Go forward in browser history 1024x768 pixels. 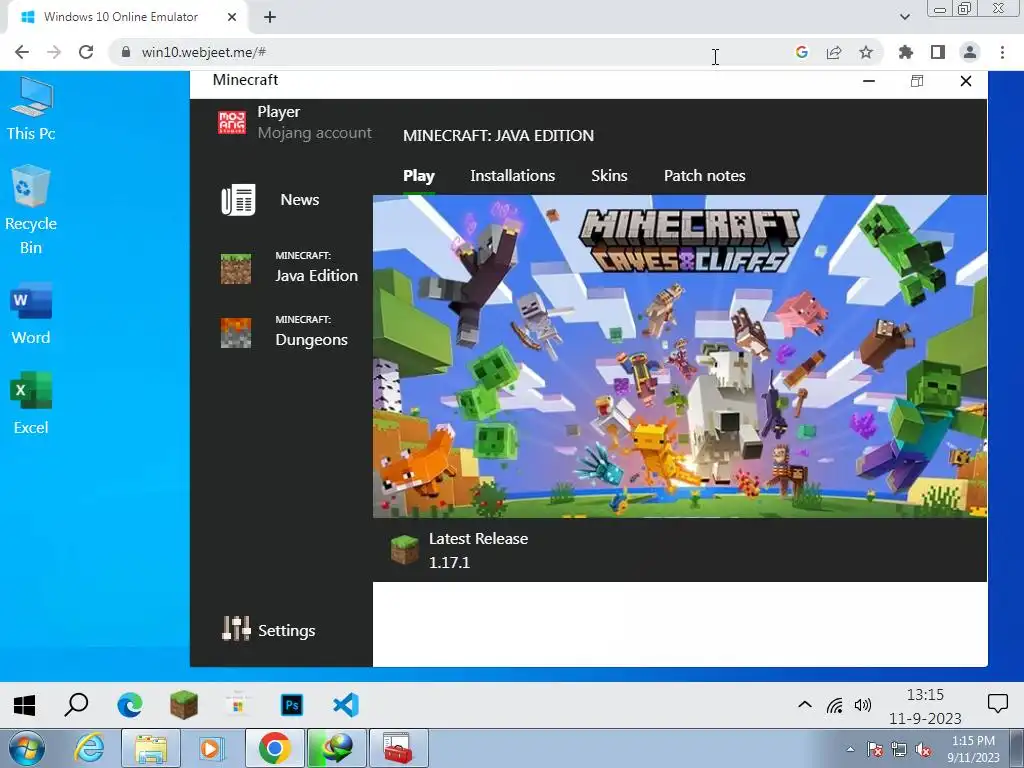point(54,52)
